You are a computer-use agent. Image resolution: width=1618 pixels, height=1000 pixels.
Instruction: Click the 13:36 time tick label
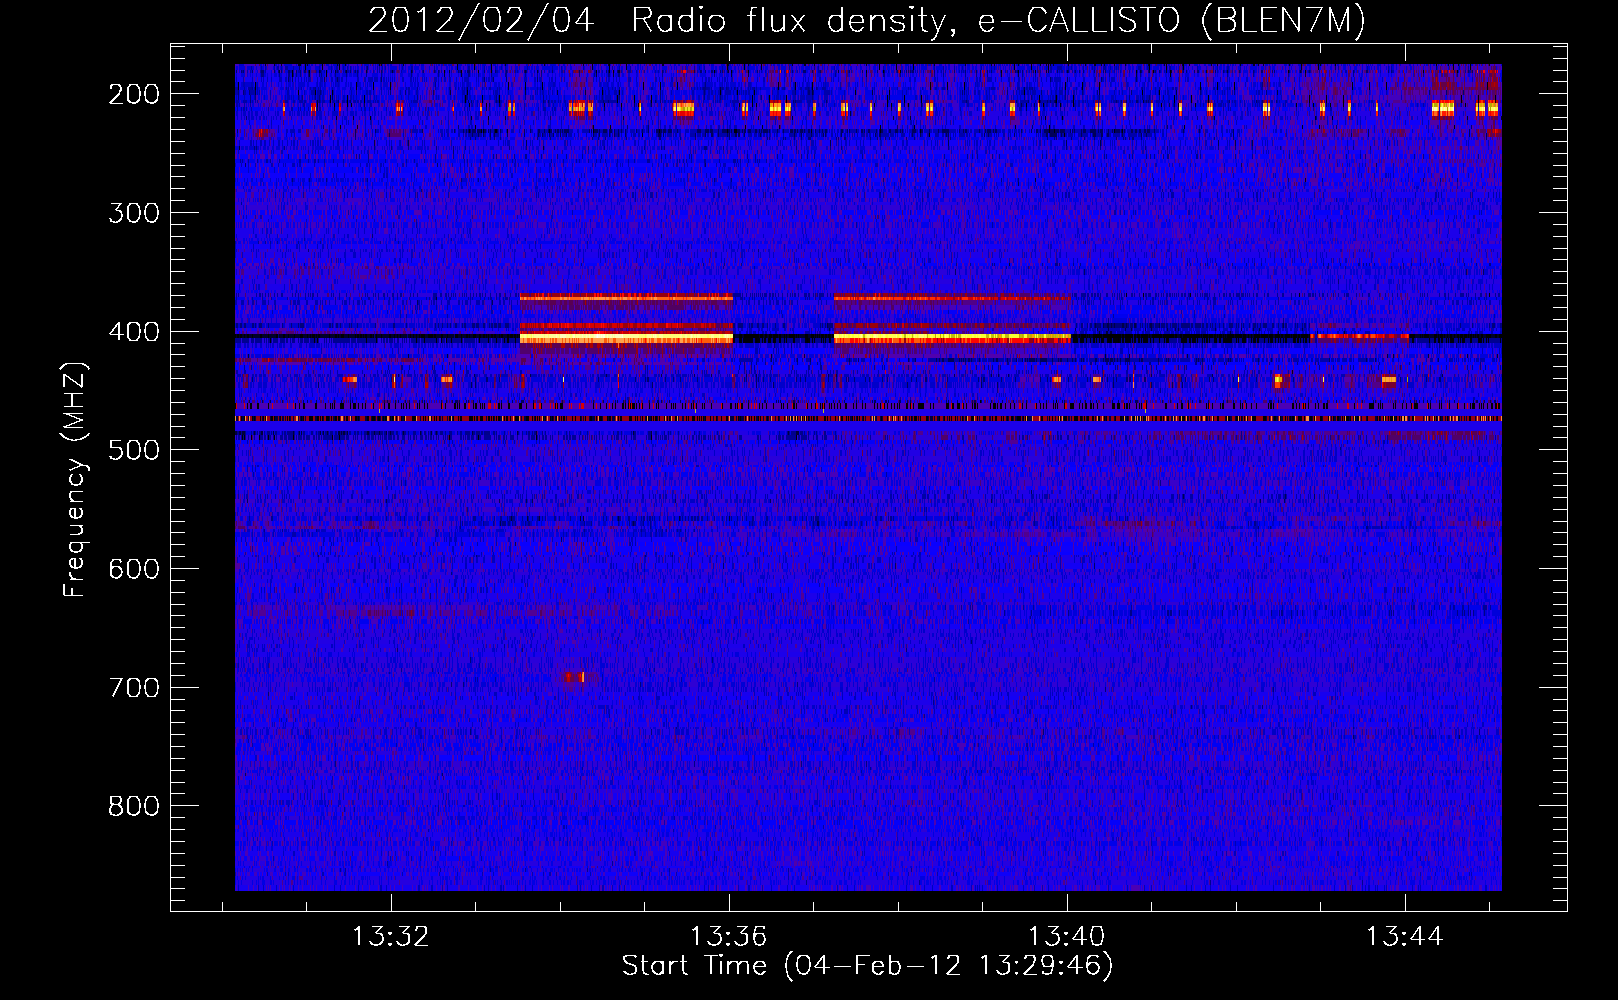[x=729, y=937]
